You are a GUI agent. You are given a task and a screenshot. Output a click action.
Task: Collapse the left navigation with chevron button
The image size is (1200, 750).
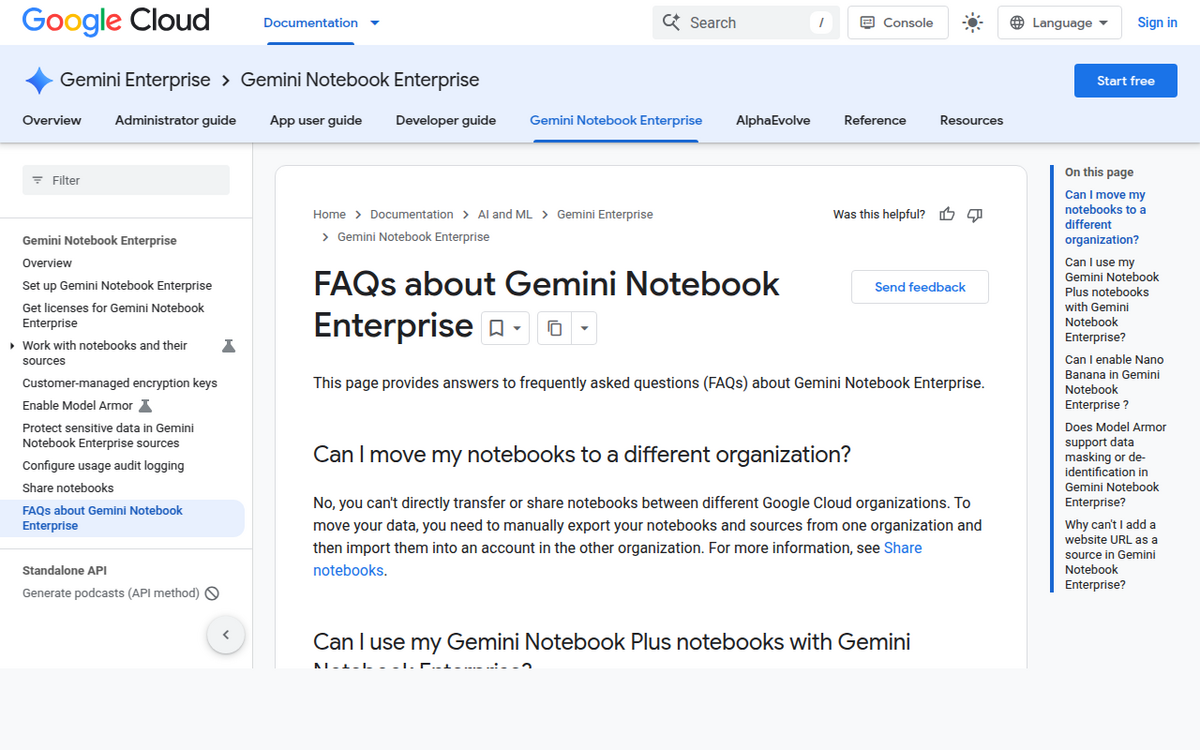click(226, 635)
